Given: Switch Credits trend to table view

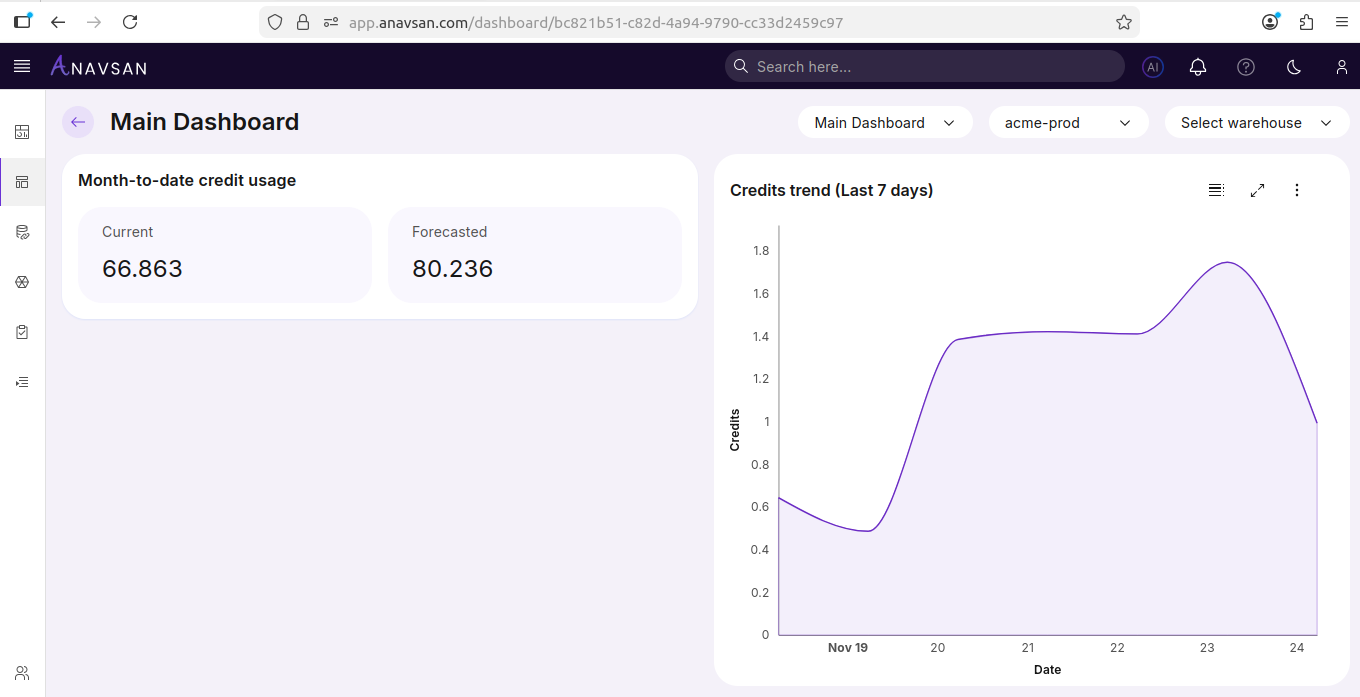Looking at the screenshot, I should coord(1216,189).
